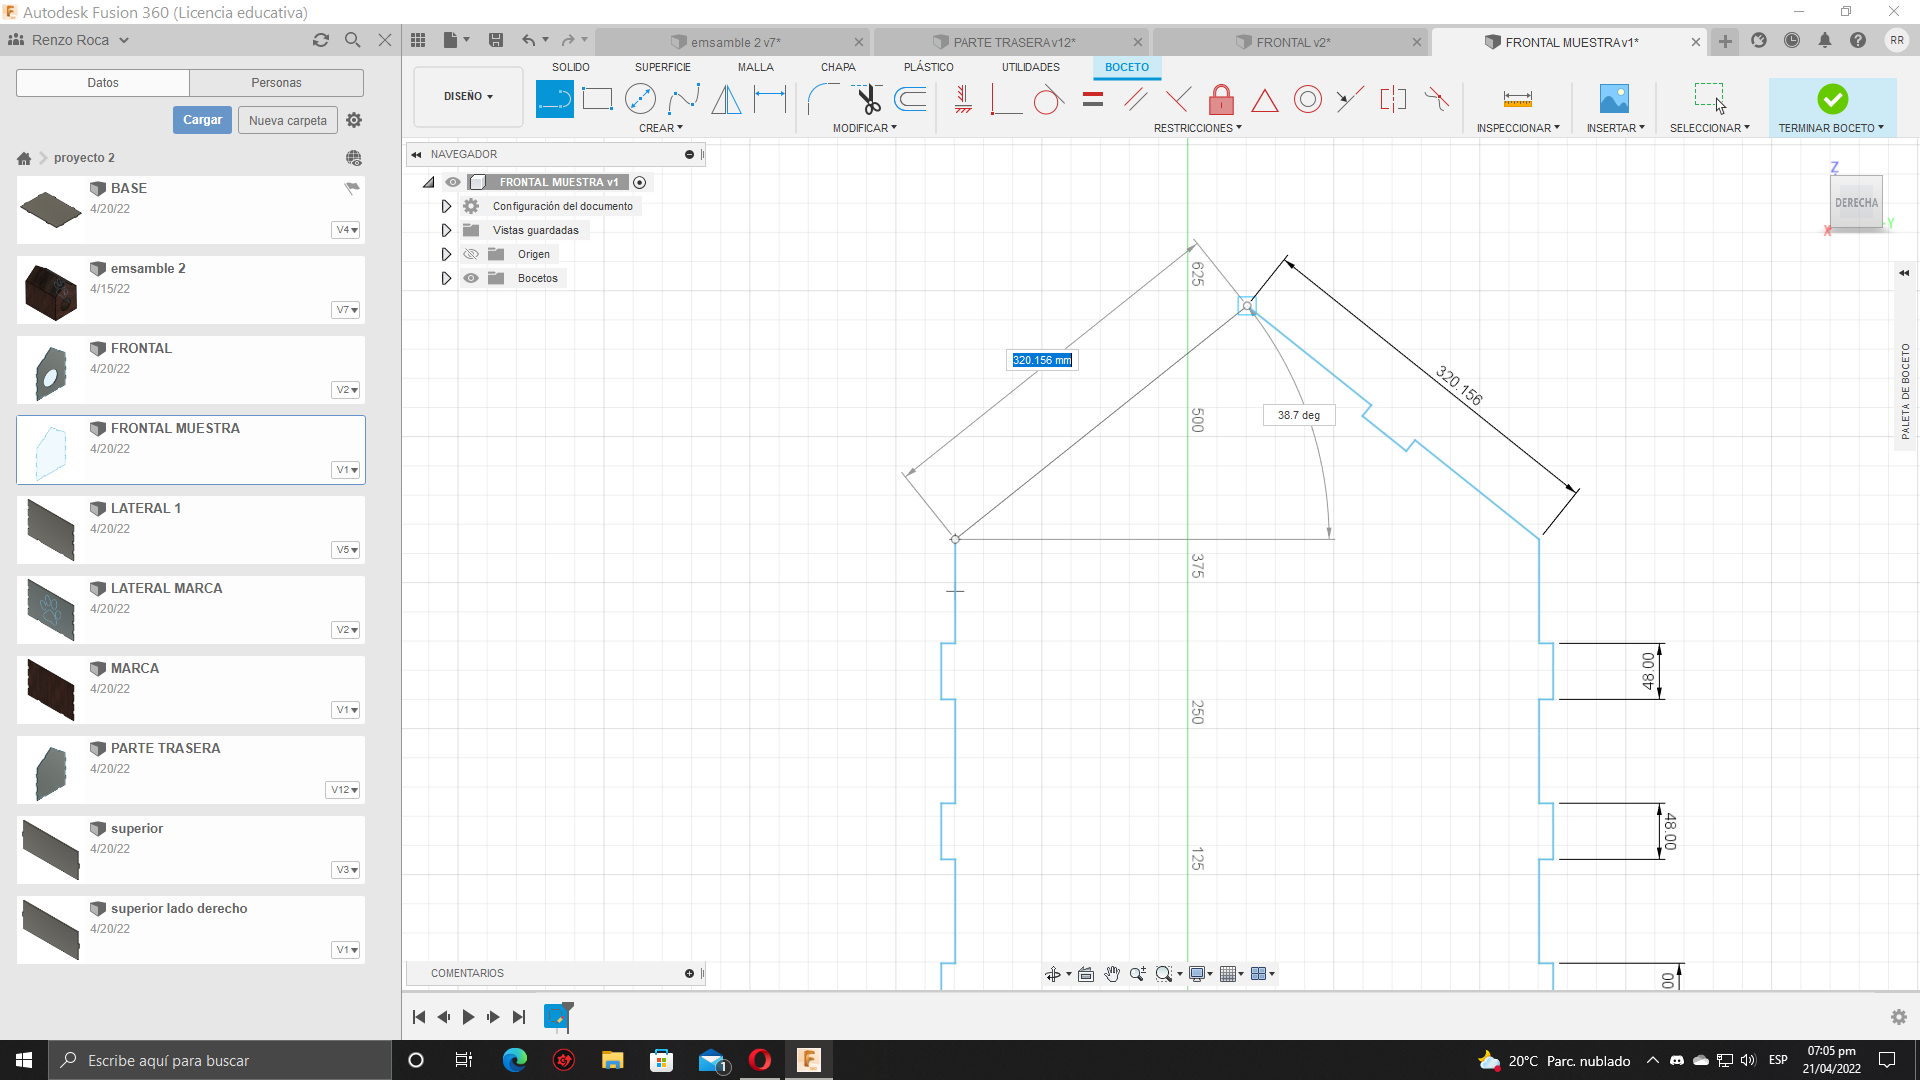Choose the center diameter Circle tool

tap(640, 99)
